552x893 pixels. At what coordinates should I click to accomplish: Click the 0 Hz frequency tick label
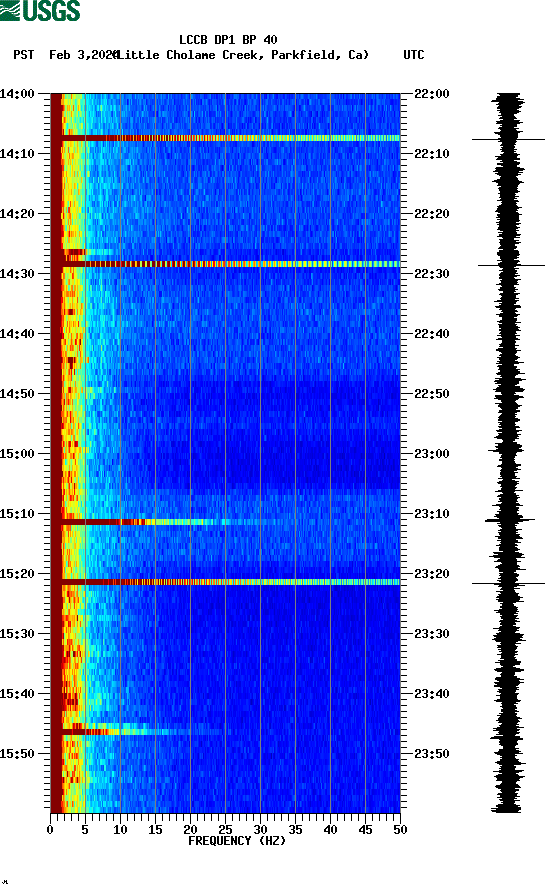[x=50, y=830]
